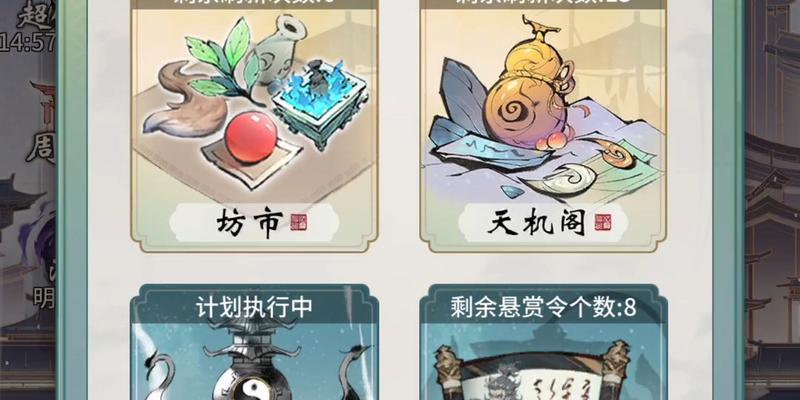Open the 计划执行中 card header
This screenshot has width=800, height=400.
click(x=254, y=308)
